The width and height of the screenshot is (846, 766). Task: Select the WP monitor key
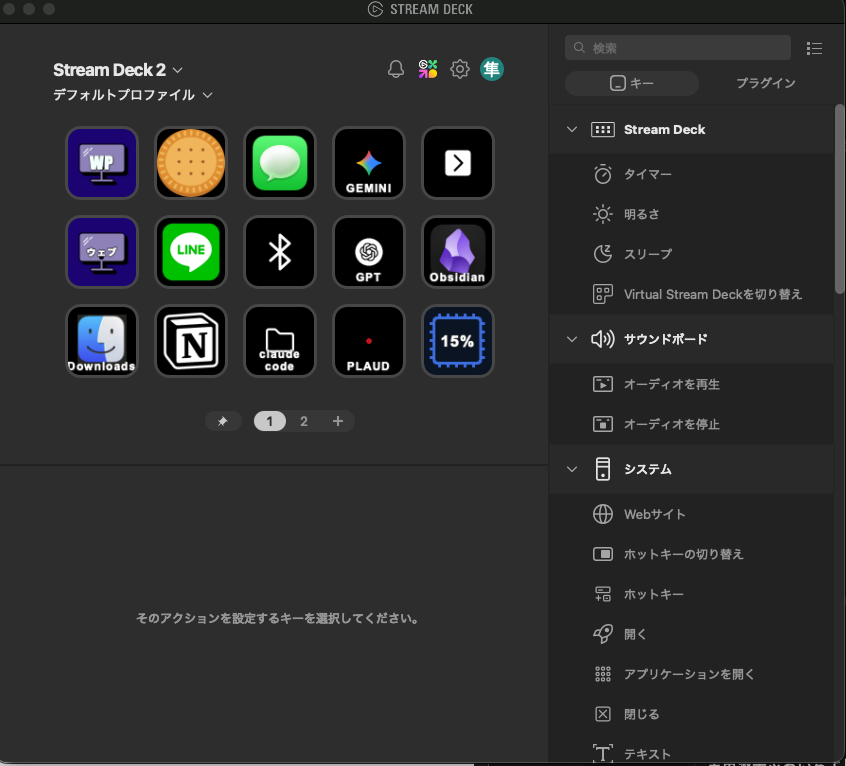coord(102,163)
